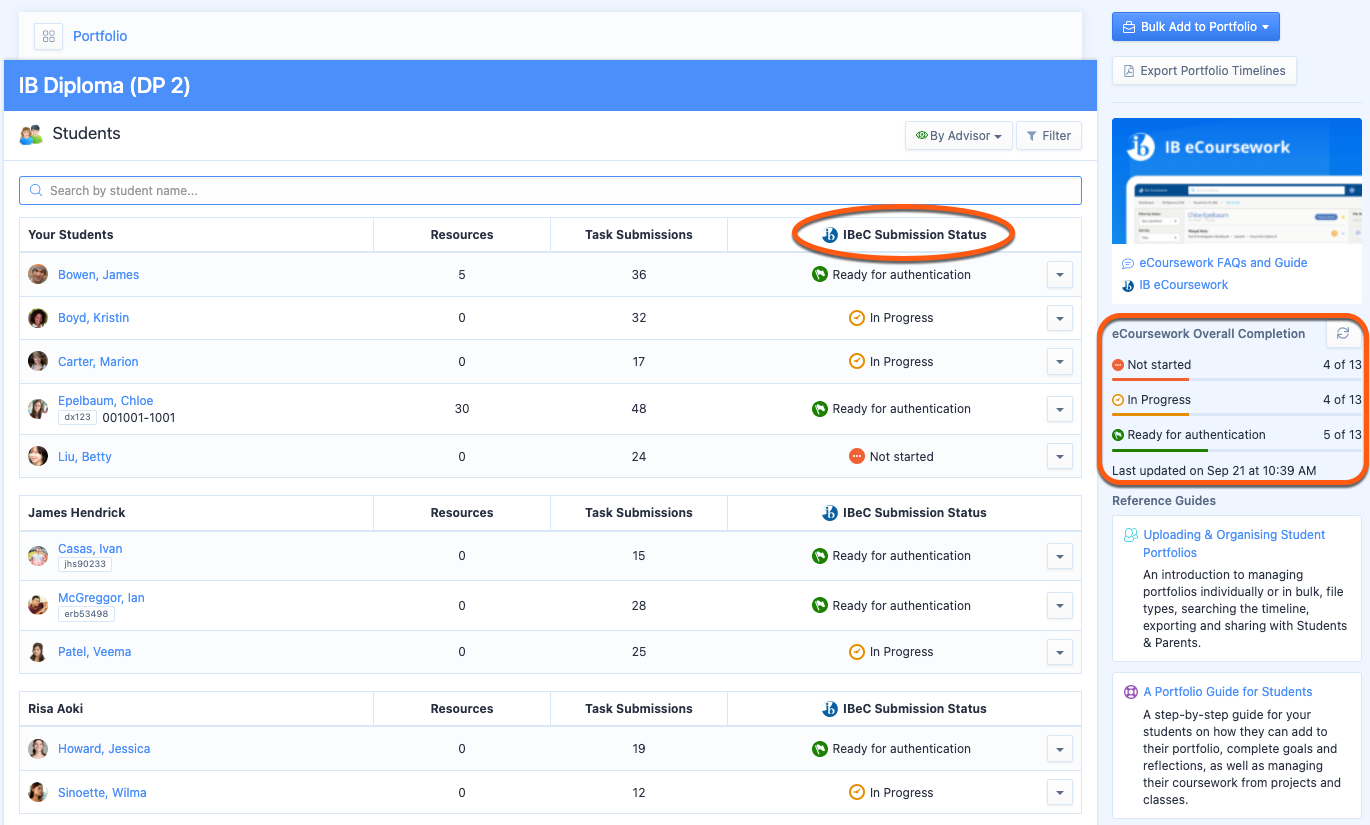Click Wilma Sinoette's avatar
The height and width of the screenshot is (825, 1370).
38,793
